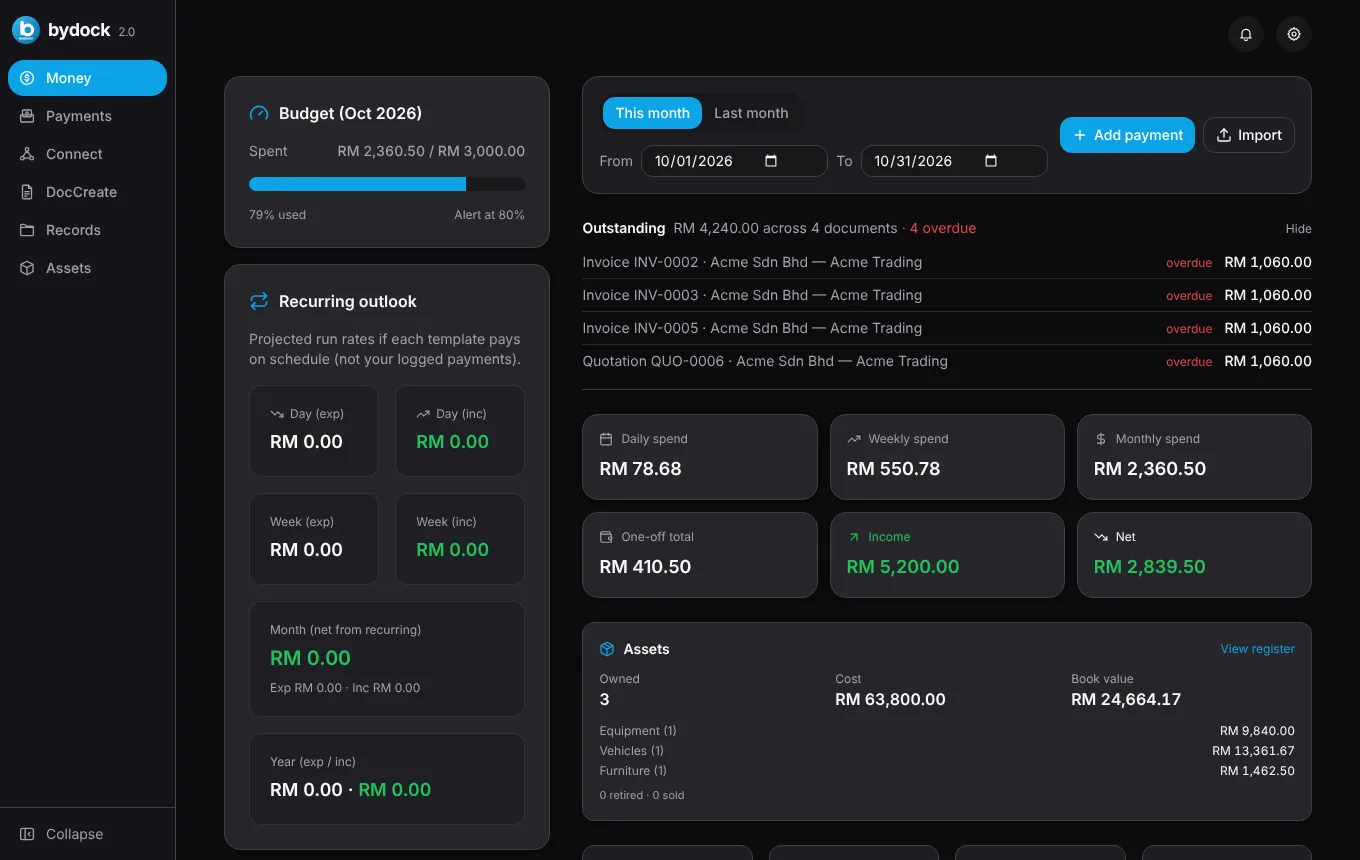1360x860 pixels.
Task: Select the This month tab
Action: coord(652,113)
